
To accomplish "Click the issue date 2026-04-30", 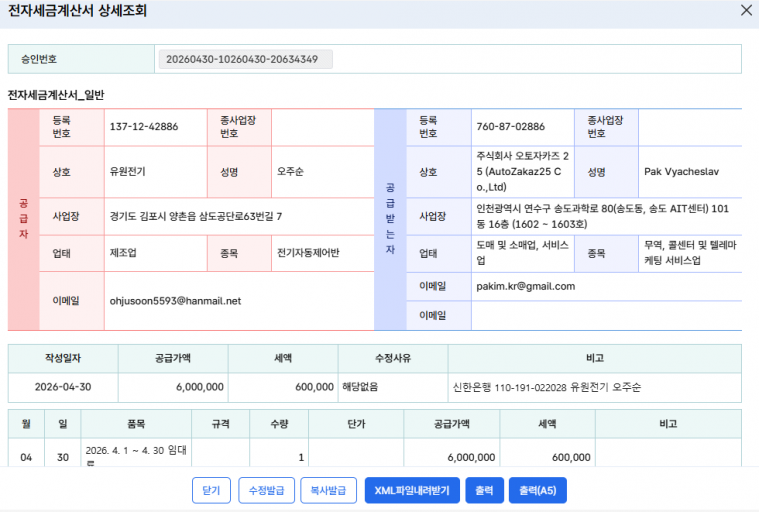I will 63,387.
